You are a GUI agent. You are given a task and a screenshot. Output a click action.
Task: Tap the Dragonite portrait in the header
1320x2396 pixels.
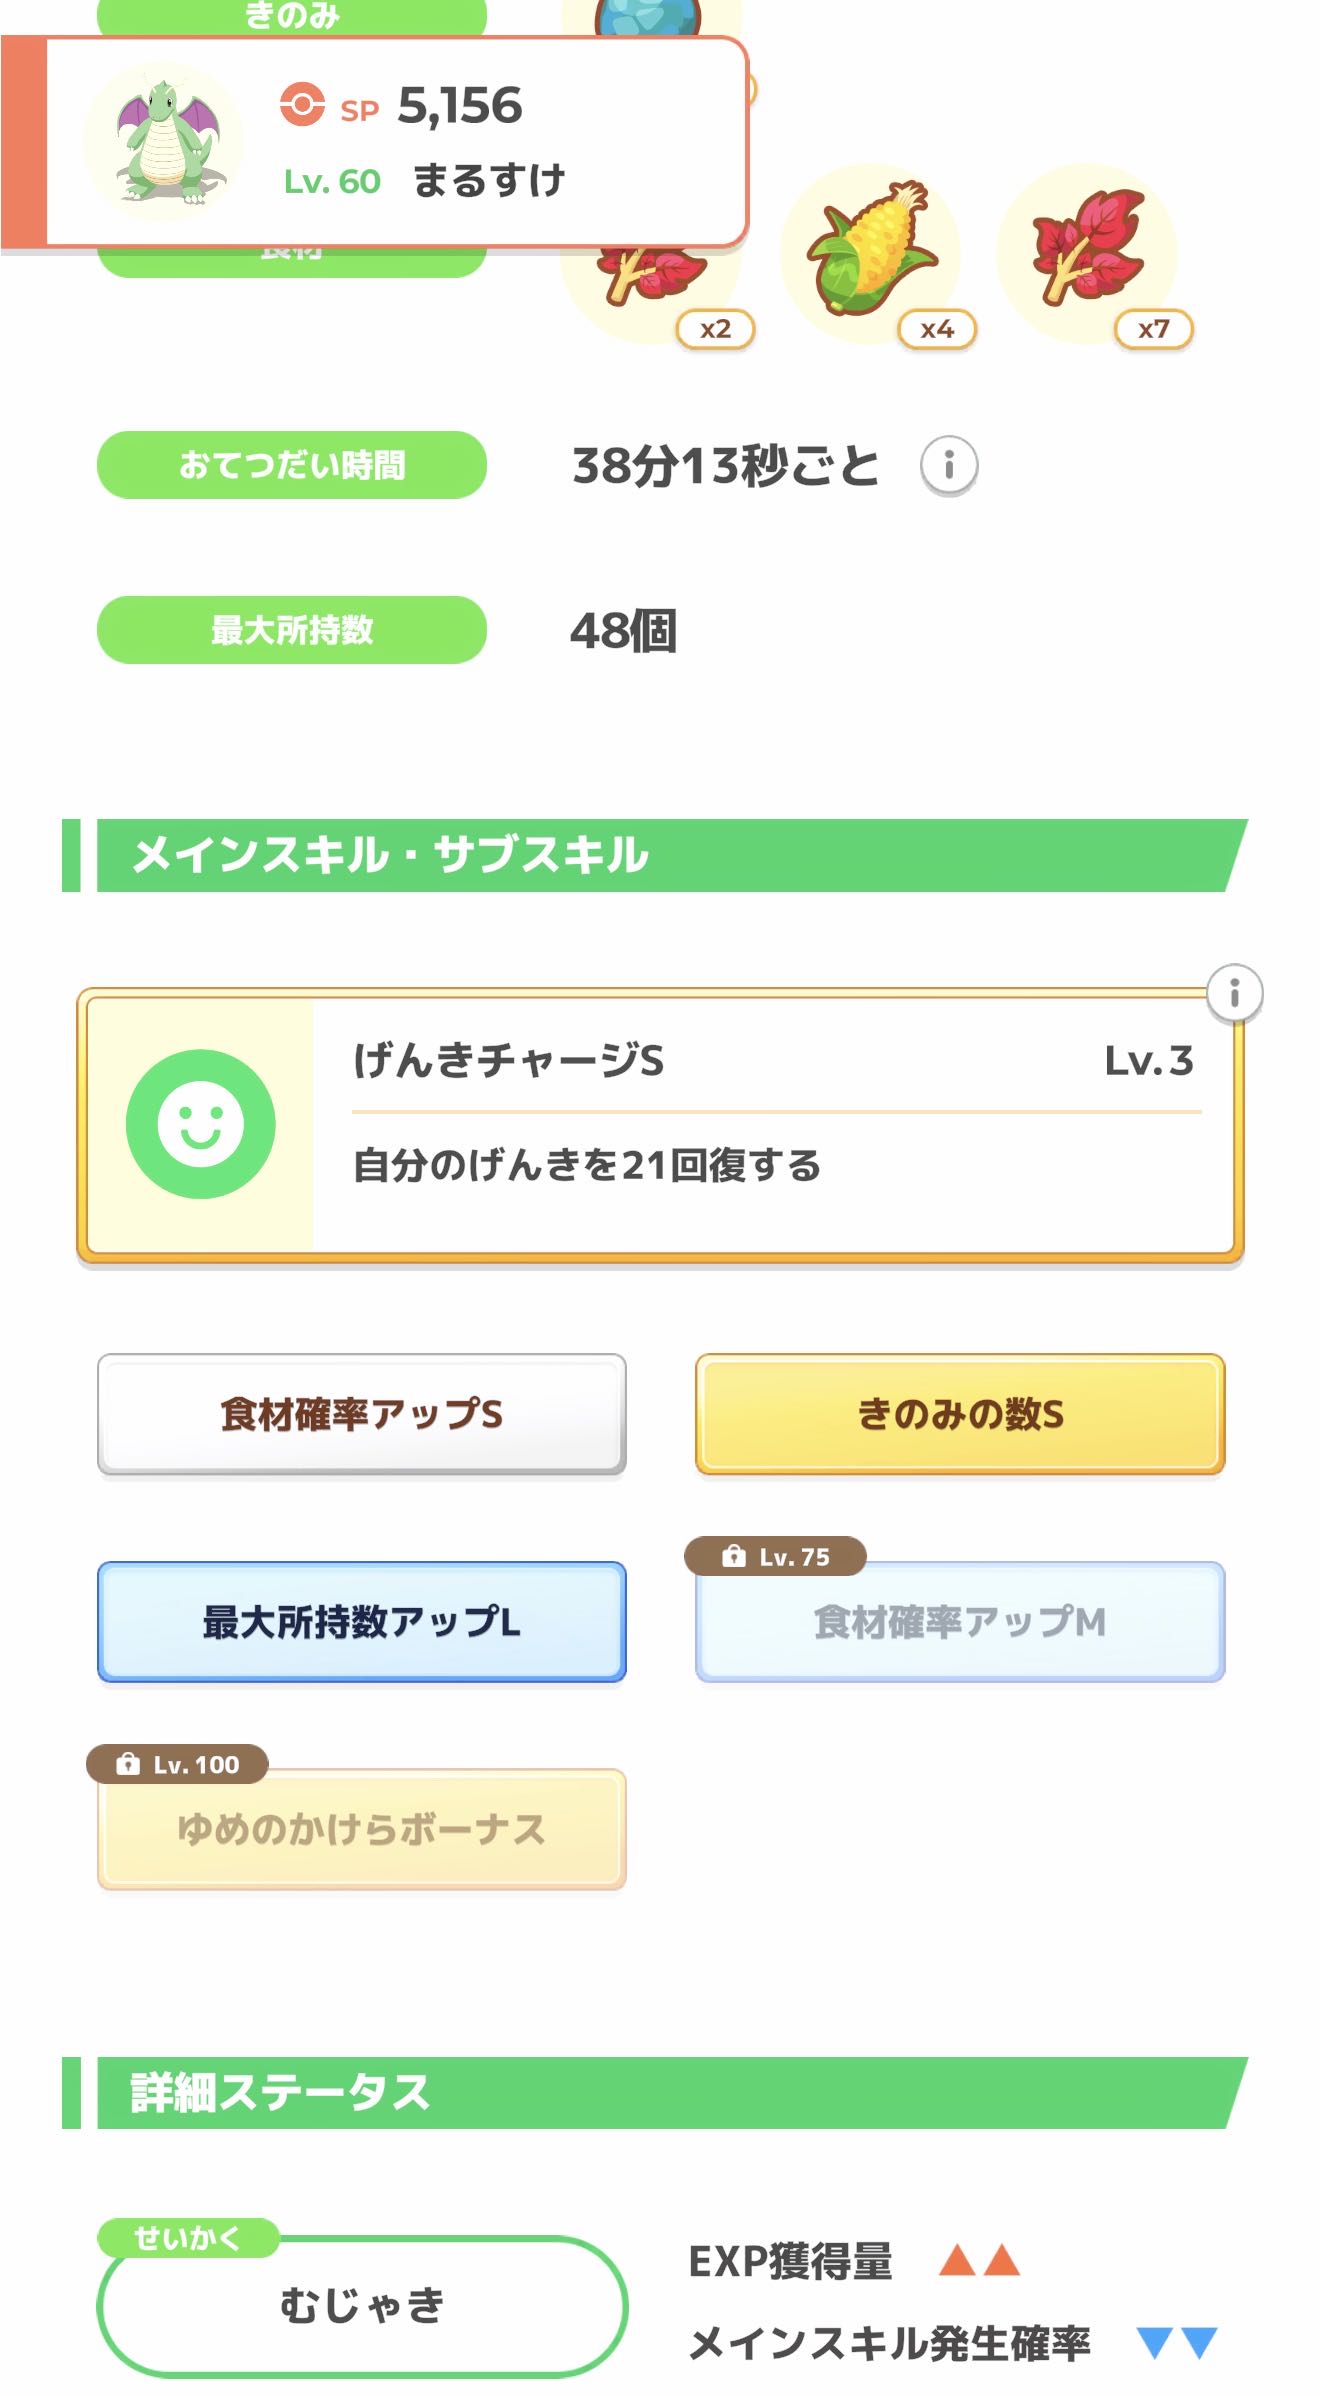tap(164, 142)
